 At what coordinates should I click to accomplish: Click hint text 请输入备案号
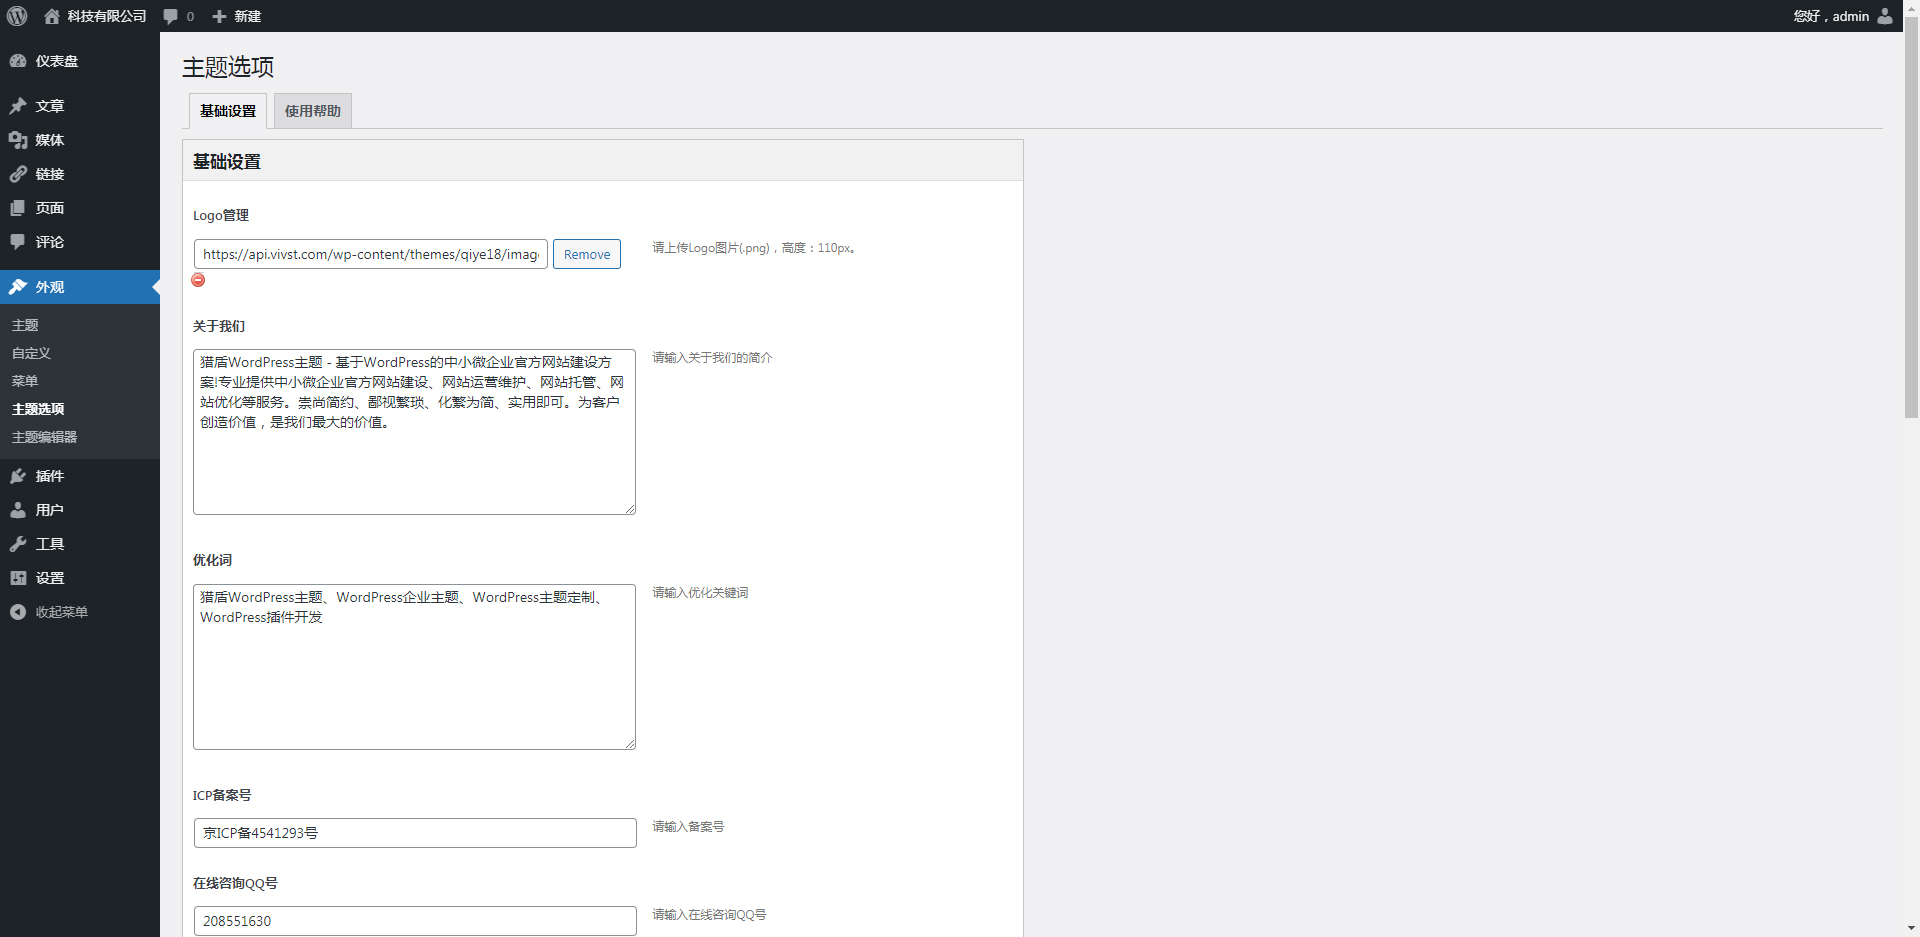click(x=688, y=826)
